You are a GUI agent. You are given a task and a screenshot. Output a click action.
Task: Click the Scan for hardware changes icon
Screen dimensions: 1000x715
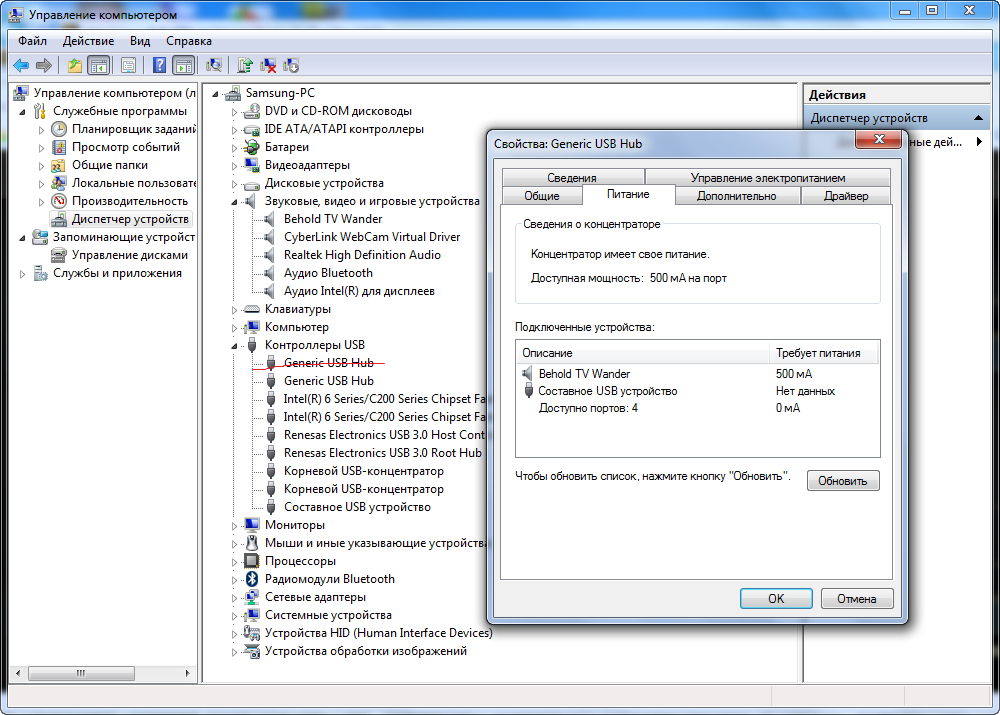click(x=213, y=66)
